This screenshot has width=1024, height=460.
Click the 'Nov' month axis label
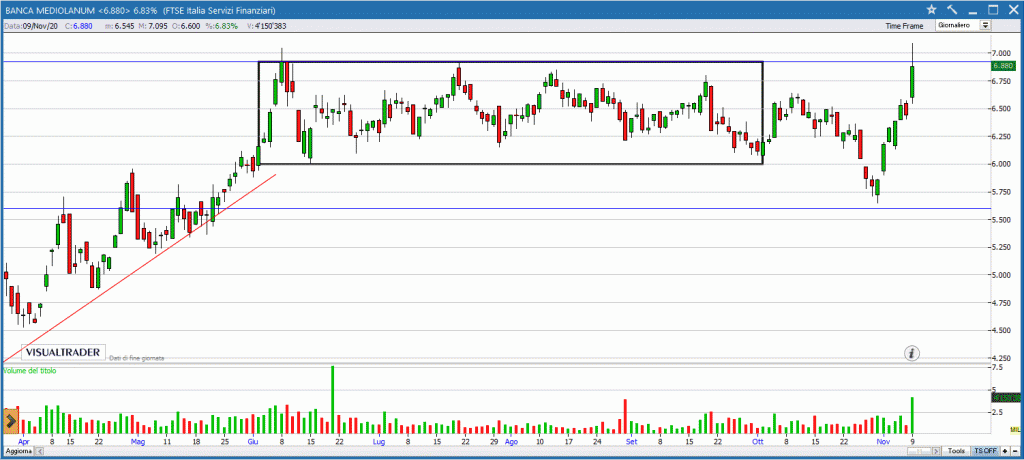883,442
